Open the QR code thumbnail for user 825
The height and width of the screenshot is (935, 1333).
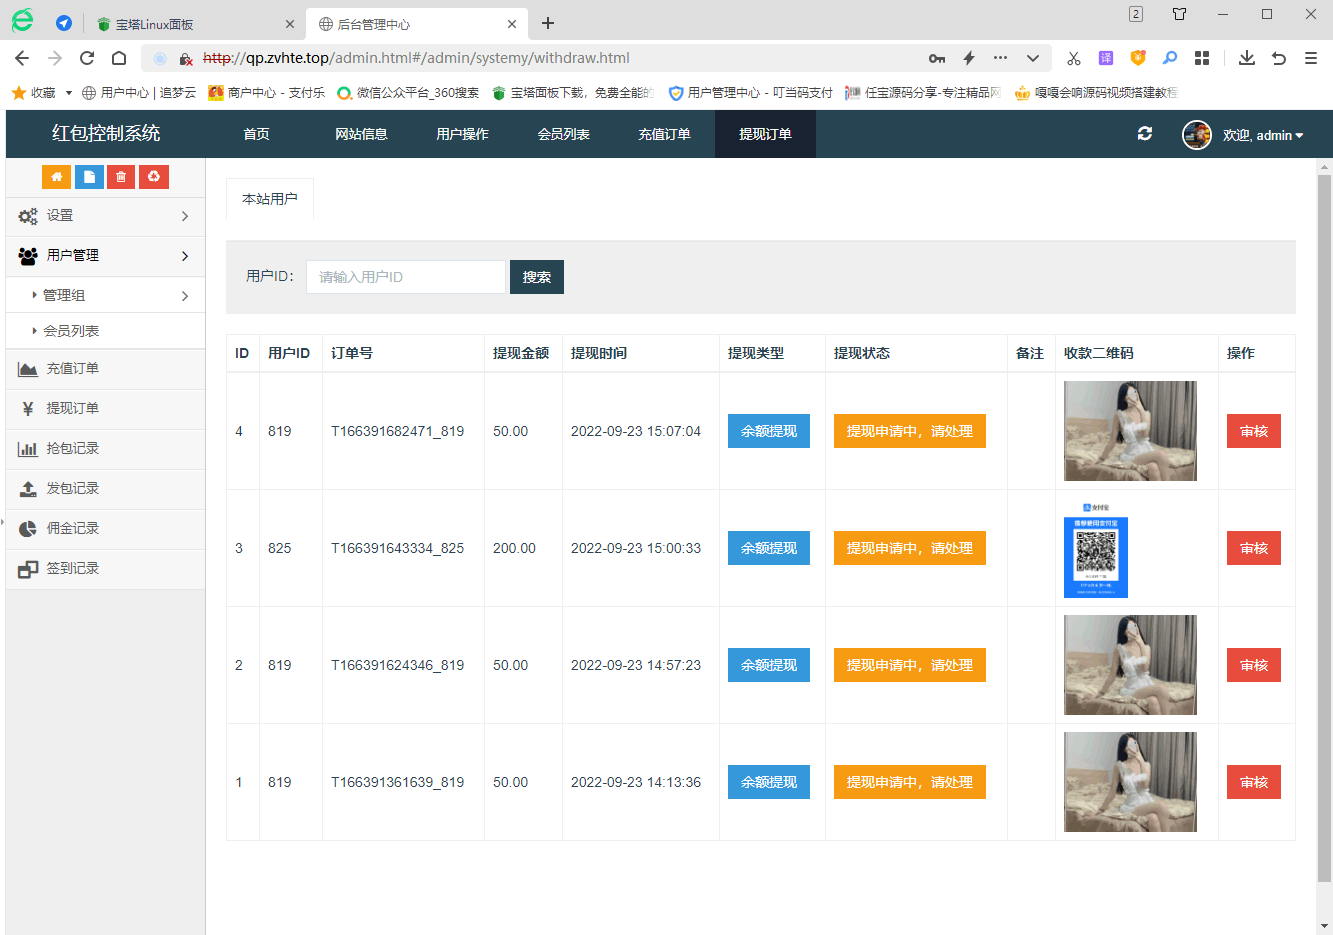(x=1095, y=550)
